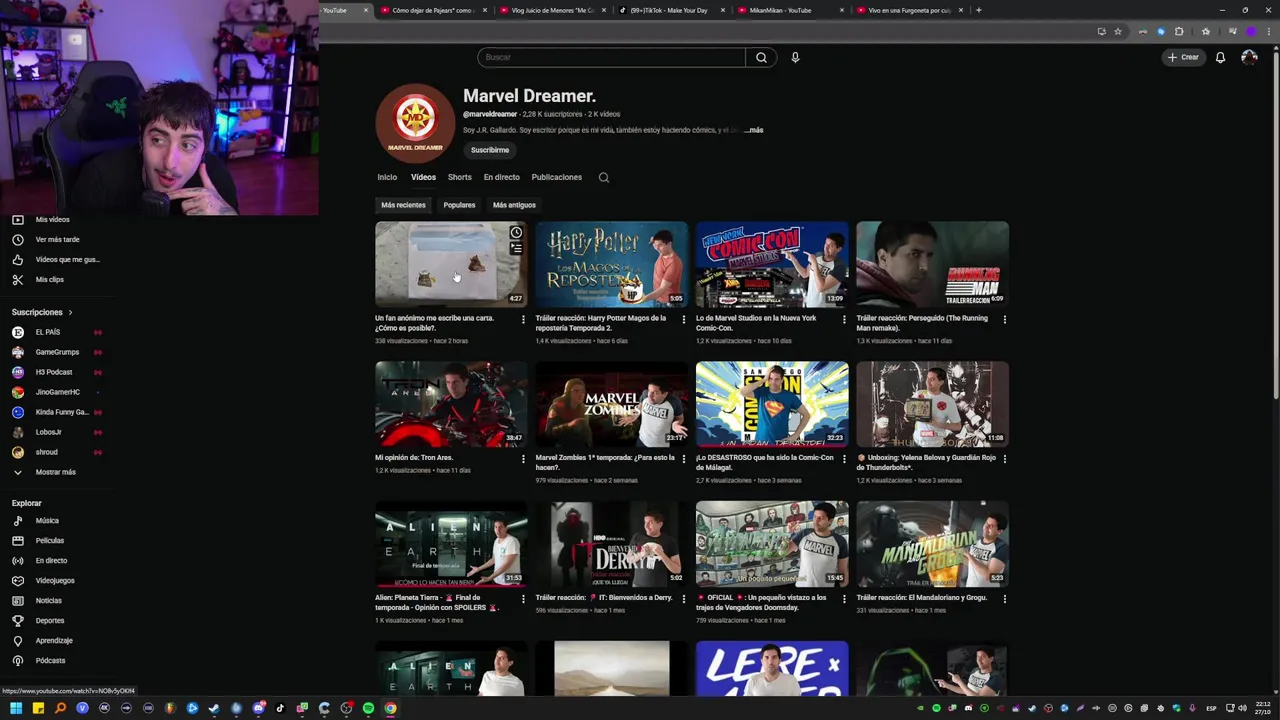This screenshot has width=1280, height=720.
Task: Open H3 Podcast subscription channel
Action: [x=56, y=372]
